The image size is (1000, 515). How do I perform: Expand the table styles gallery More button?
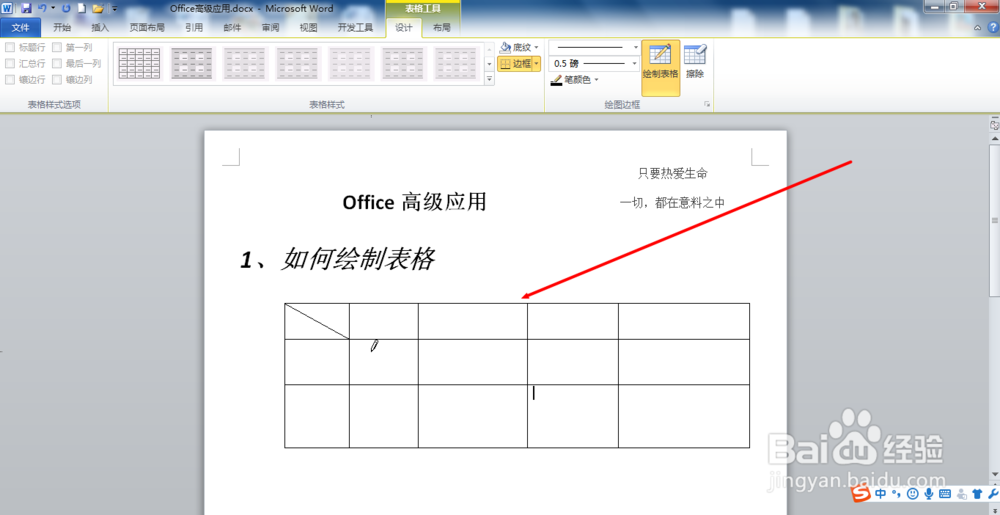click(x=490, y=79)
